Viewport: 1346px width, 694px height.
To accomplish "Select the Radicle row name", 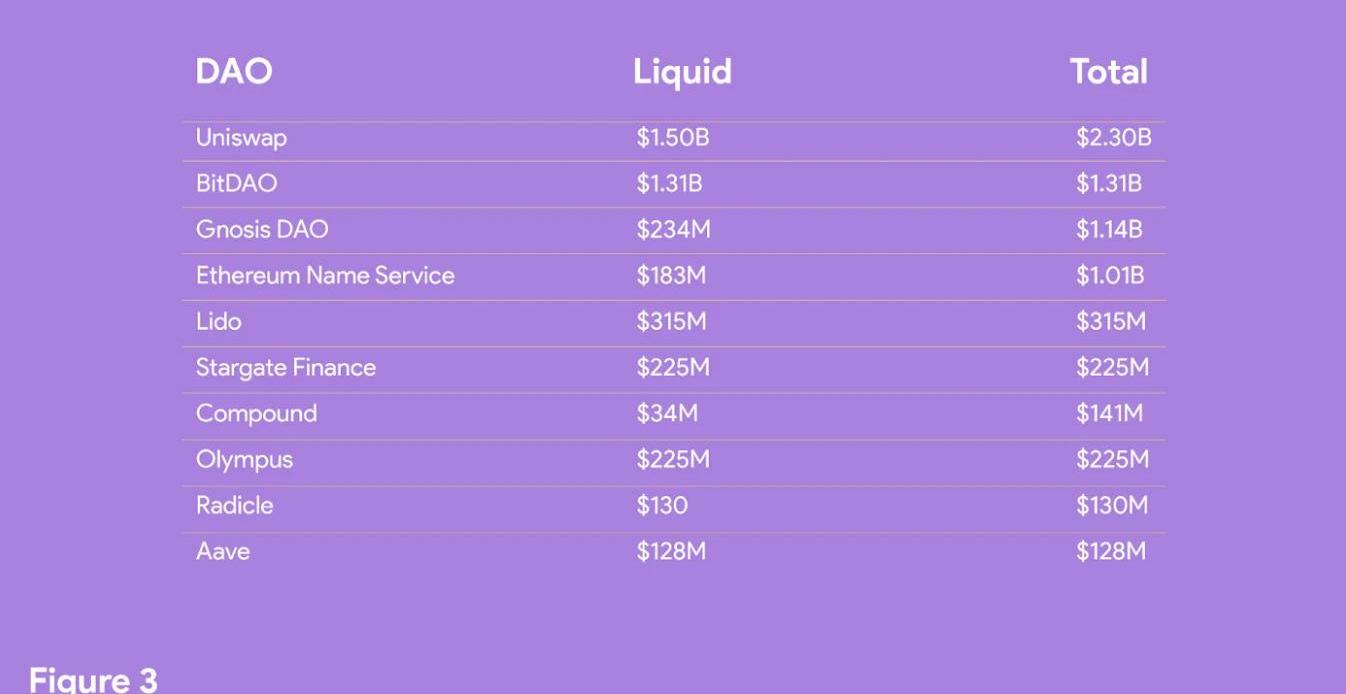I will tap(234, 506).
